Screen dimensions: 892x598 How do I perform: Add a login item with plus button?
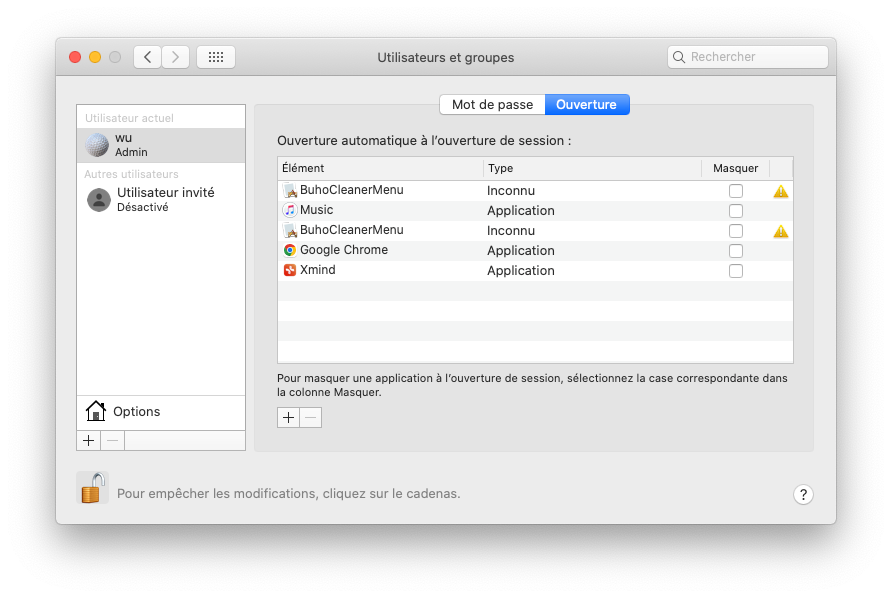288,418
